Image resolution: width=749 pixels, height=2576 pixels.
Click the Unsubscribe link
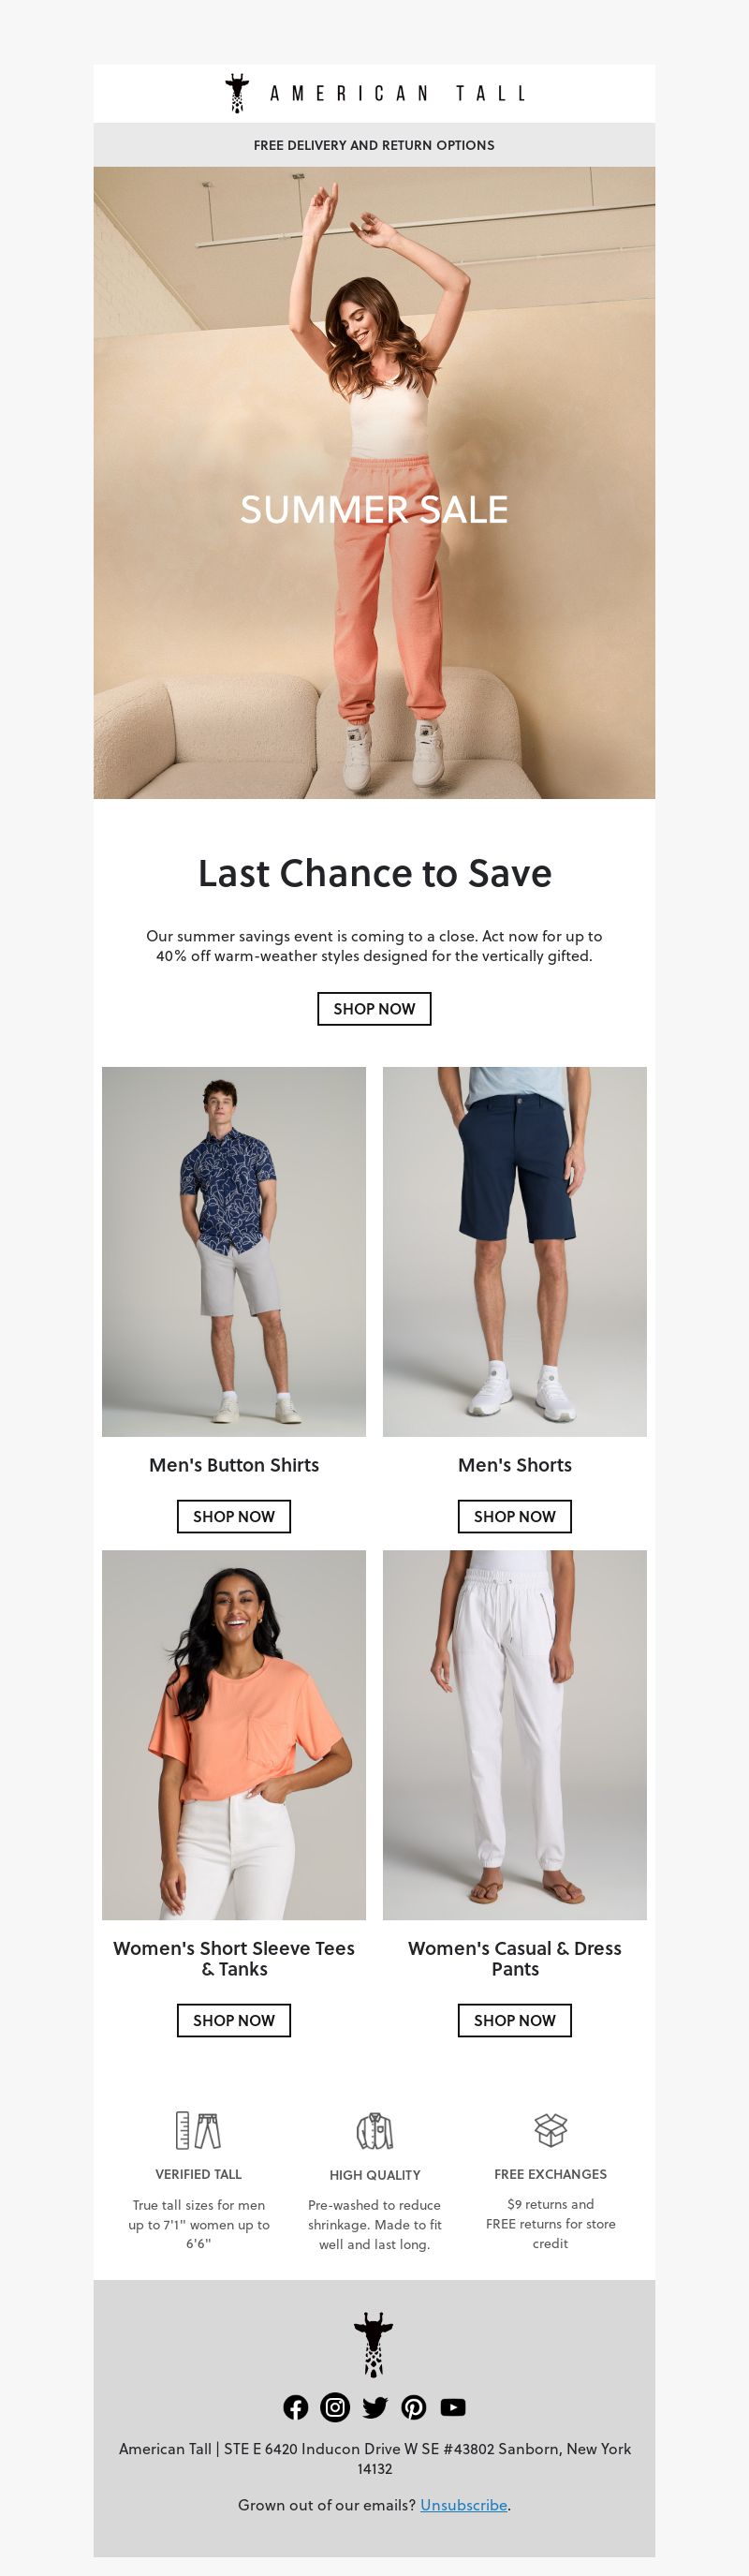tap(464, 2505)
